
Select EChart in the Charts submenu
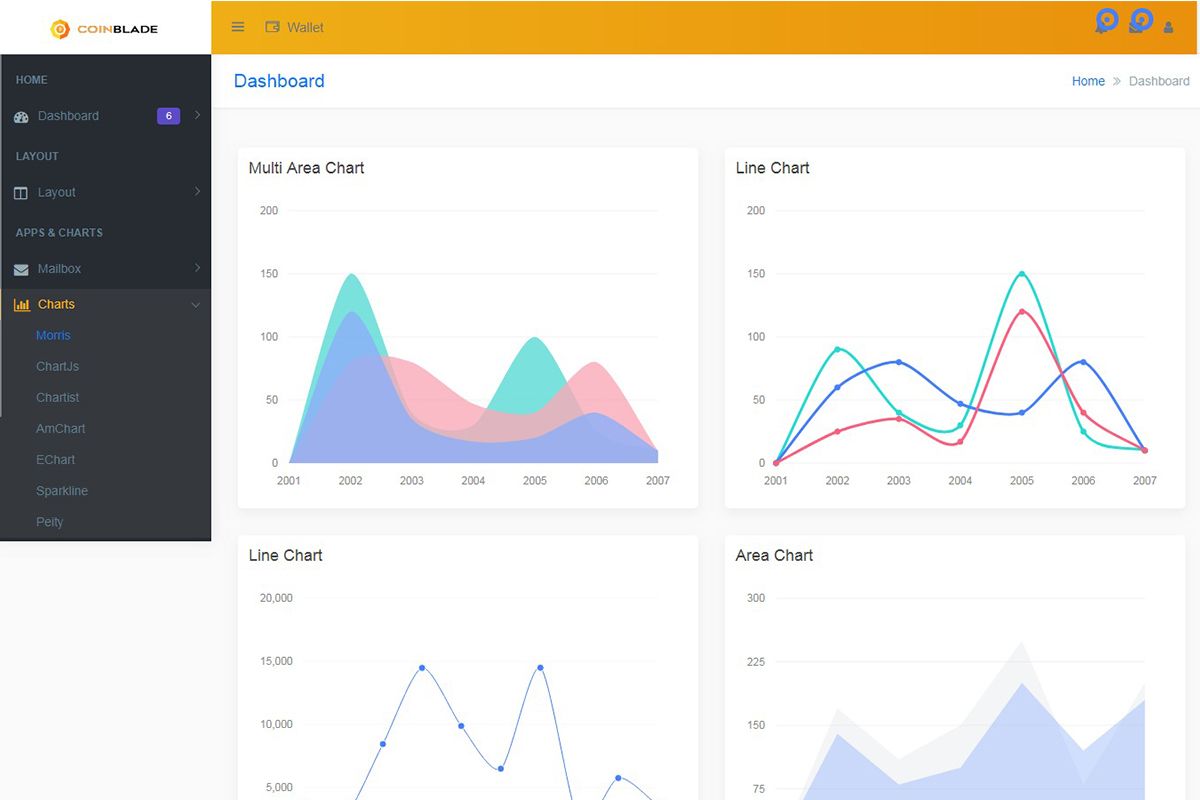point(56,459)
